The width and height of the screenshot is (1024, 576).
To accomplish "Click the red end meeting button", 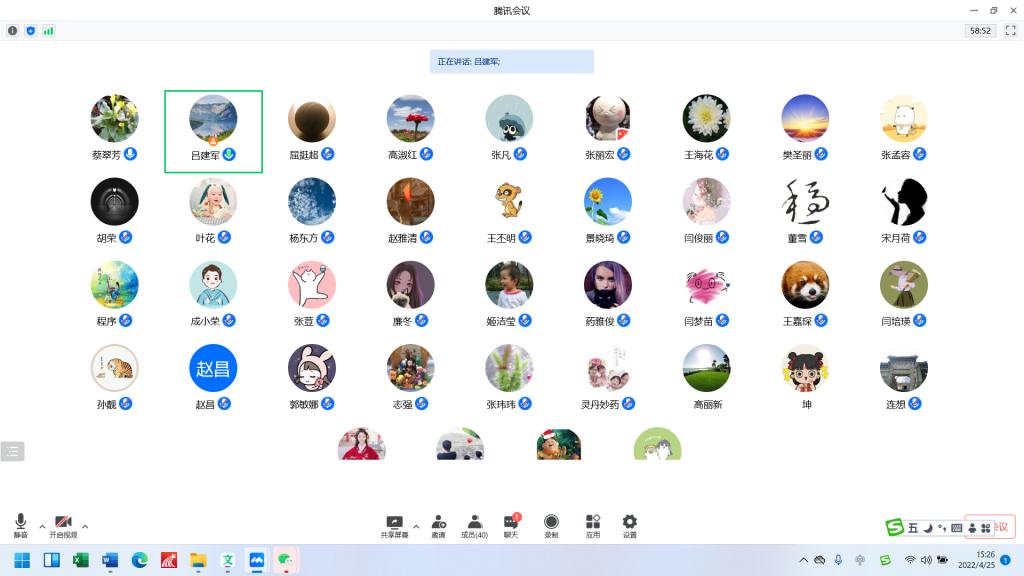I will pos(1000,526).
